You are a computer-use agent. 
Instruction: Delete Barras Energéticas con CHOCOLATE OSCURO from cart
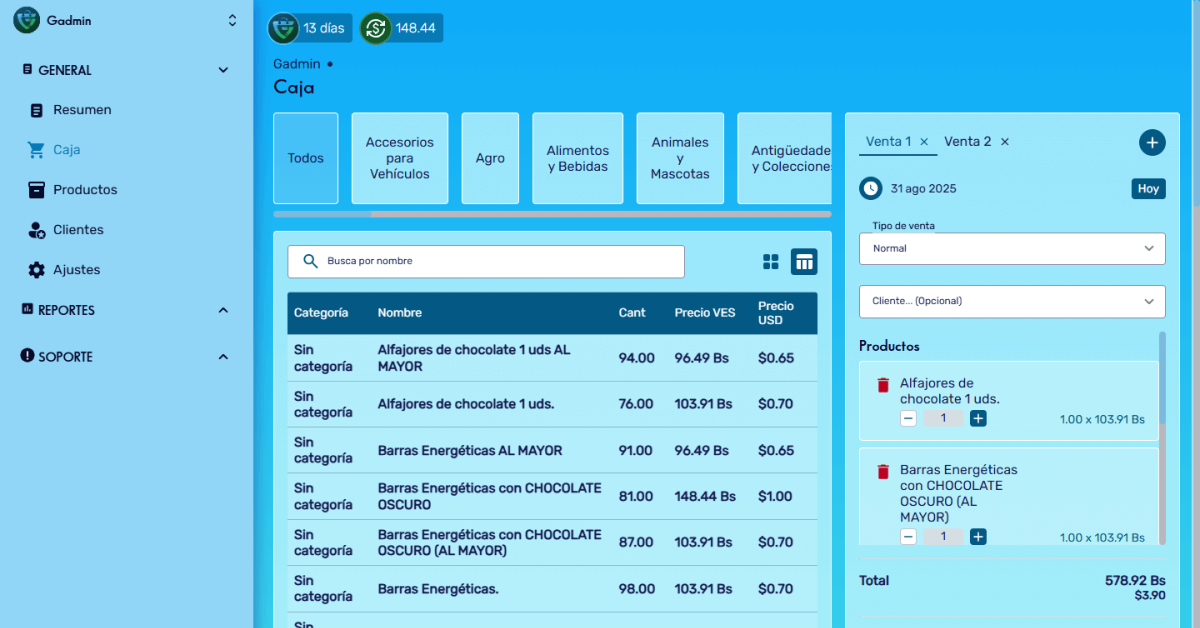(x=883, y=471)
